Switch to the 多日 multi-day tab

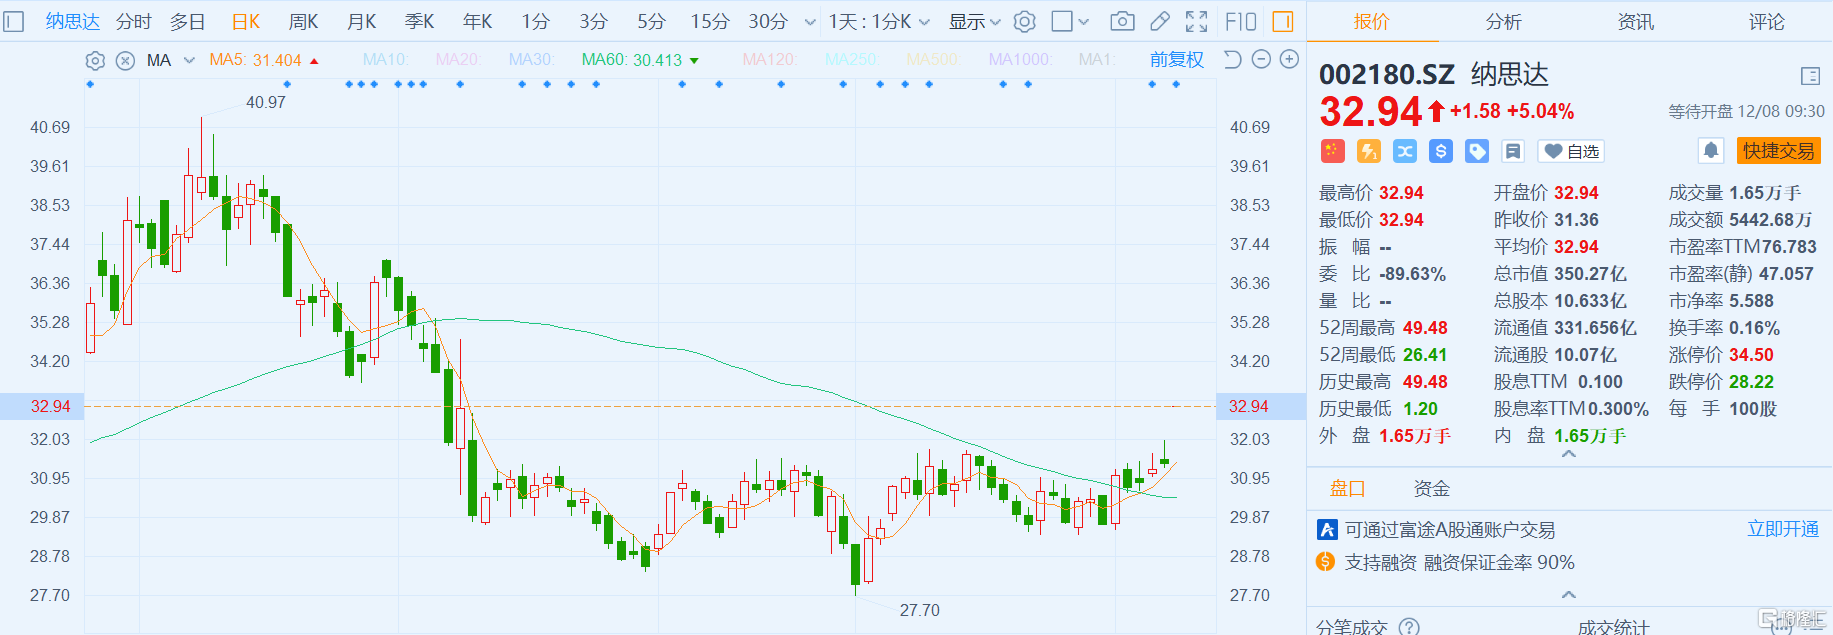click(x=188, y=21)
